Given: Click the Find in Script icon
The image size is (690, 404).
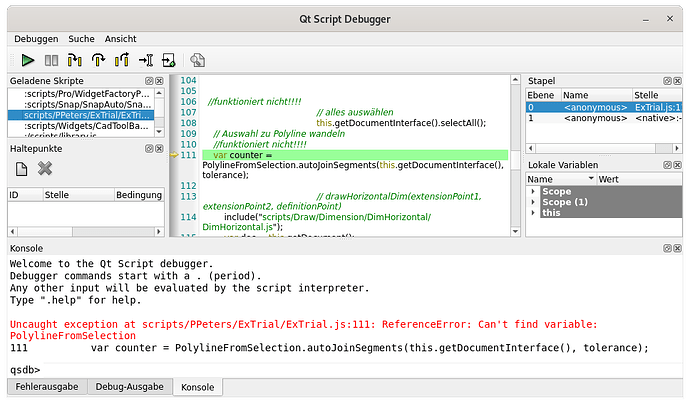Looking at the screenshot, I should coord(198,60).
